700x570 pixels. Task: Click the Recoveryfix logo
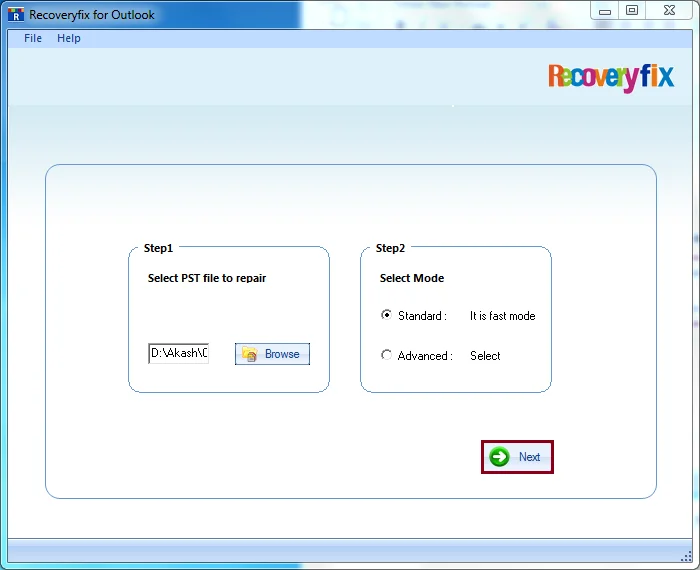[611, 78]
